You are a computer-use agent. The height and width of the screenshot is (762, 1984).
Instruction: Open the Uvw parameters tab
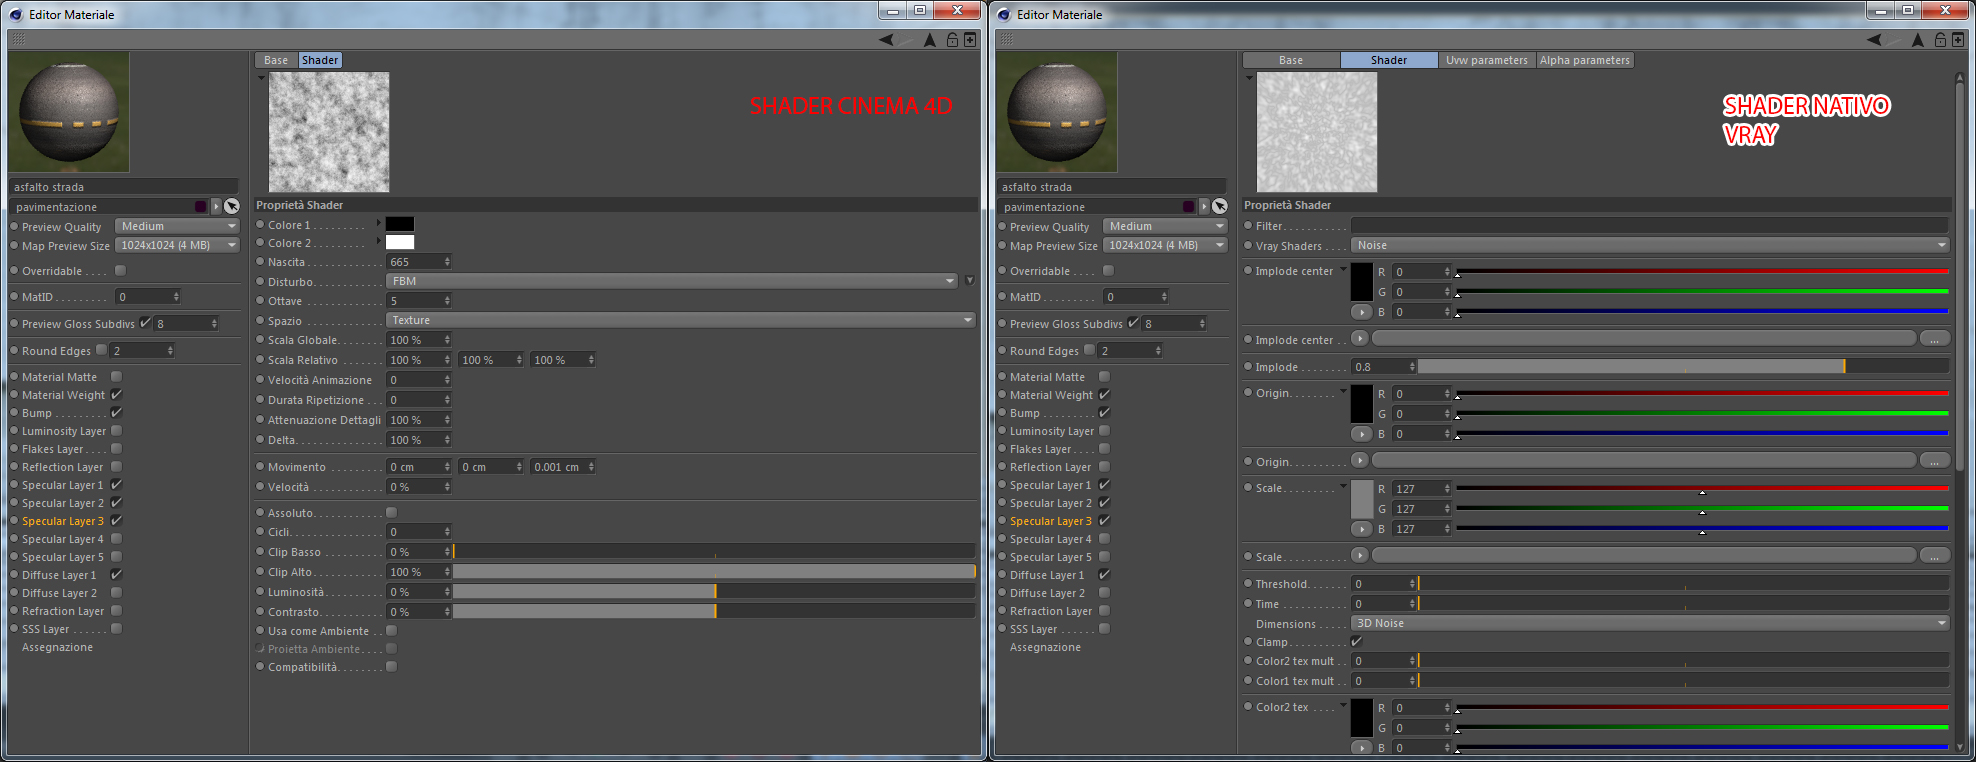[x=1487, y=60]
